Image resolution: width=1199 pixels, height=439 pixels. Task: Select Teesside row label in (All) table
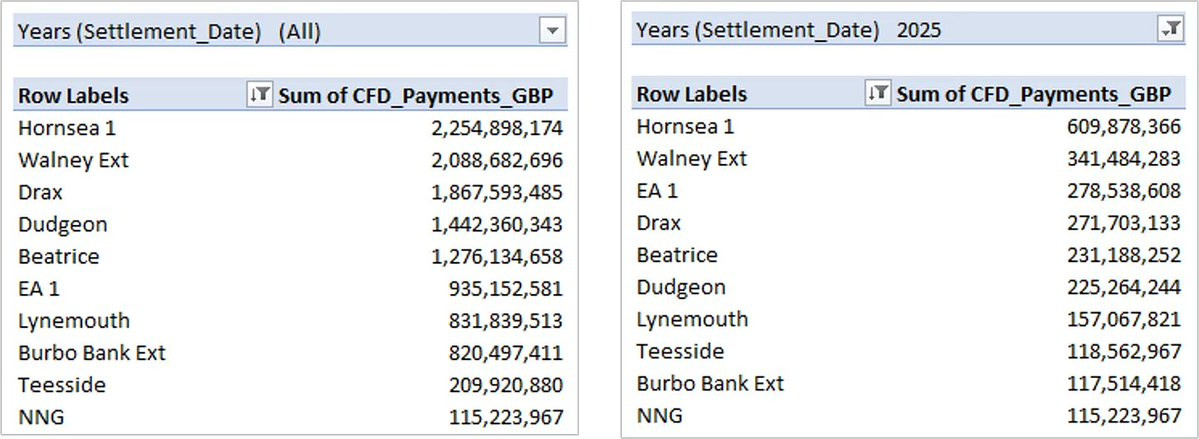[x=62, y=385]
